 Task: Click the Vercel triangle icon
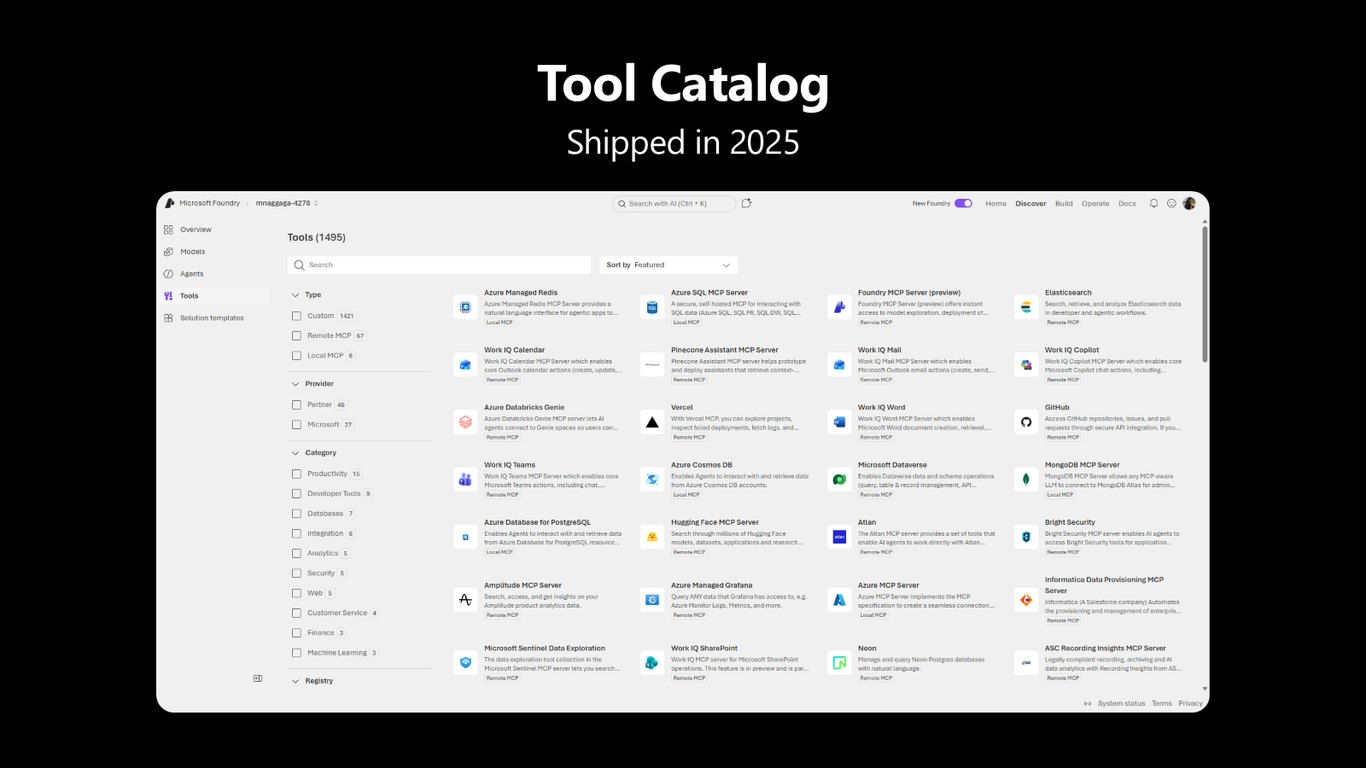coord(652,422)
